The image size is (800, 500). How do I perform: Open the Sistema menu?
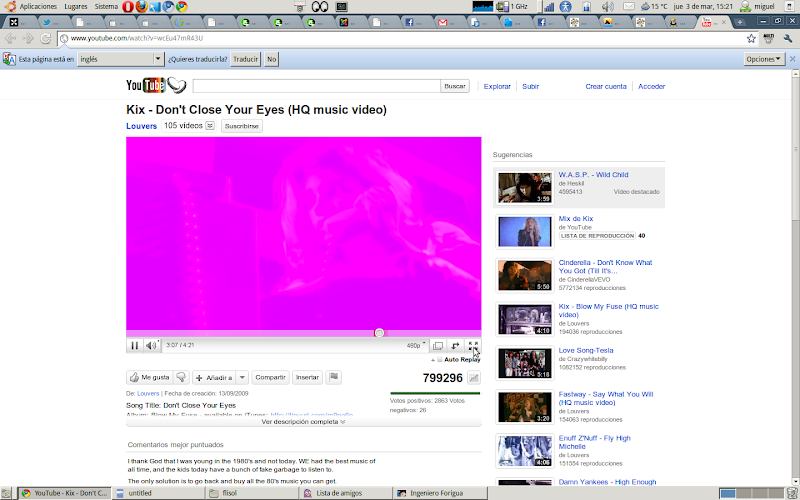click(106, 6)
